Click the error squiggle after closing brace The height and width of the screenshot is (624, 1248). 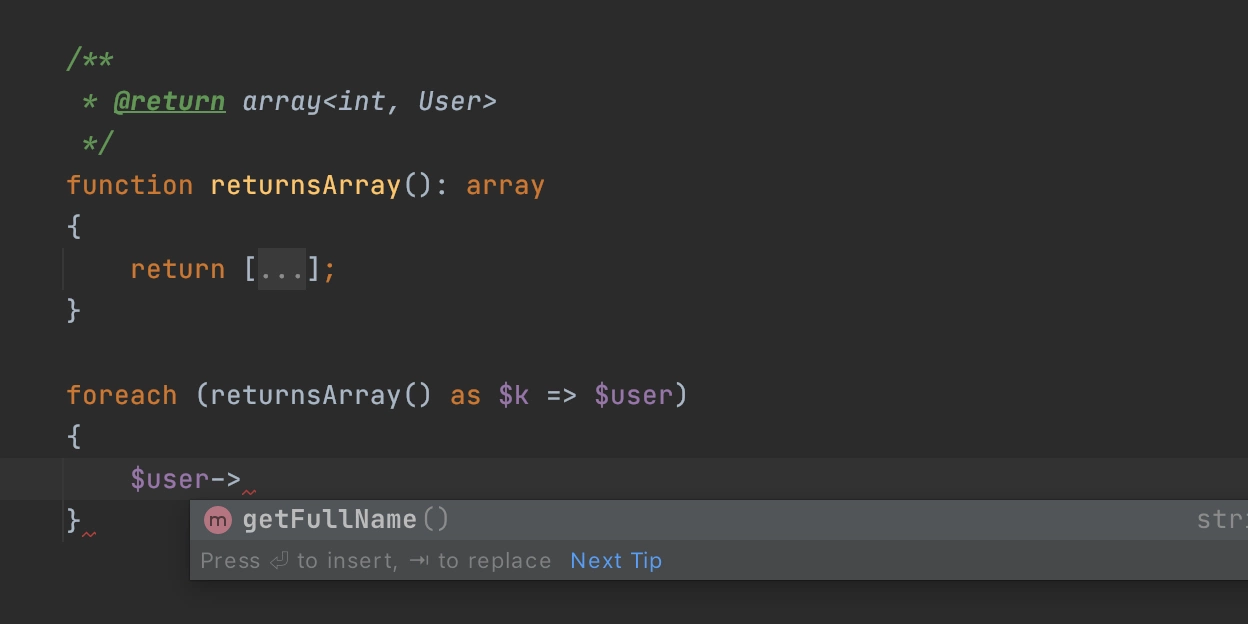[89, 535]
